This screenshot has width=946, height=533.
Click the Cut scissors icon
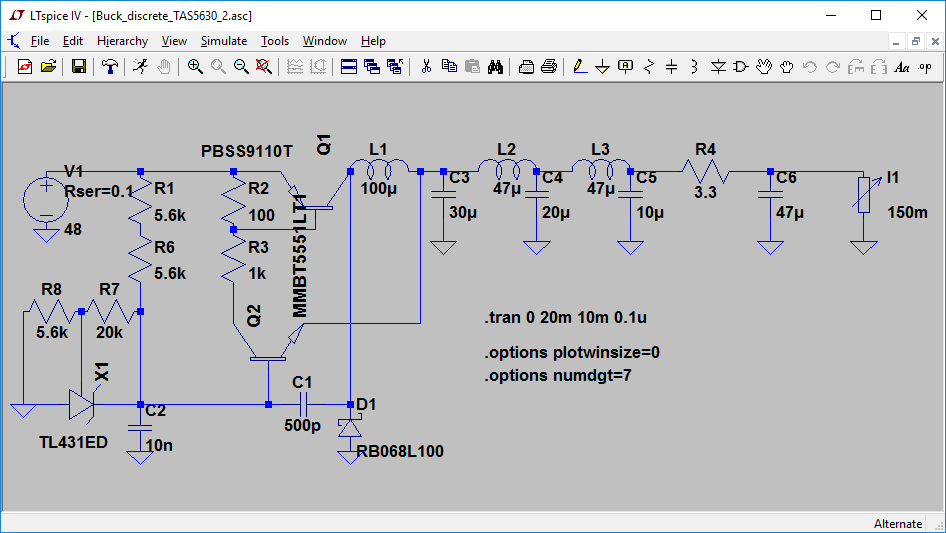pyautogui.click(x=426, y=67)
